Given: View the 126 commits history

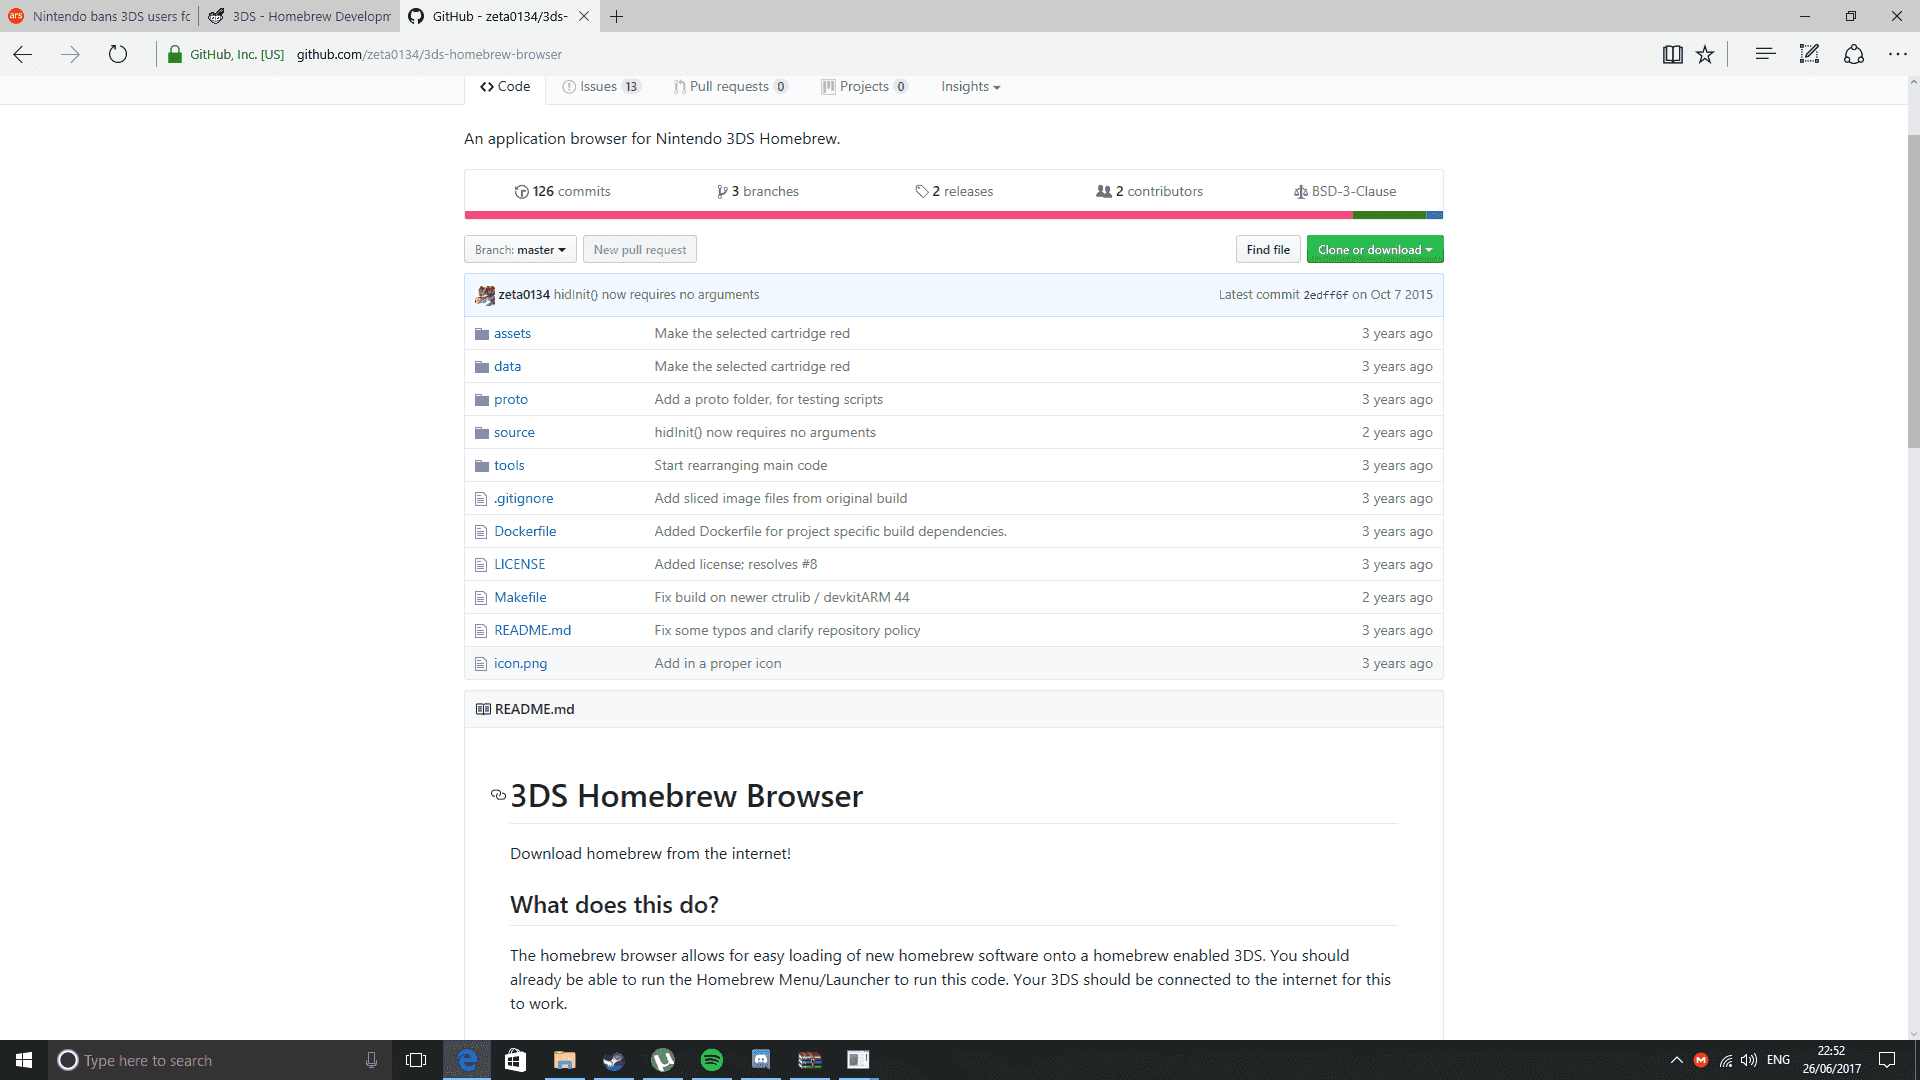Looking at the screenshot, I should coord(562,192).
